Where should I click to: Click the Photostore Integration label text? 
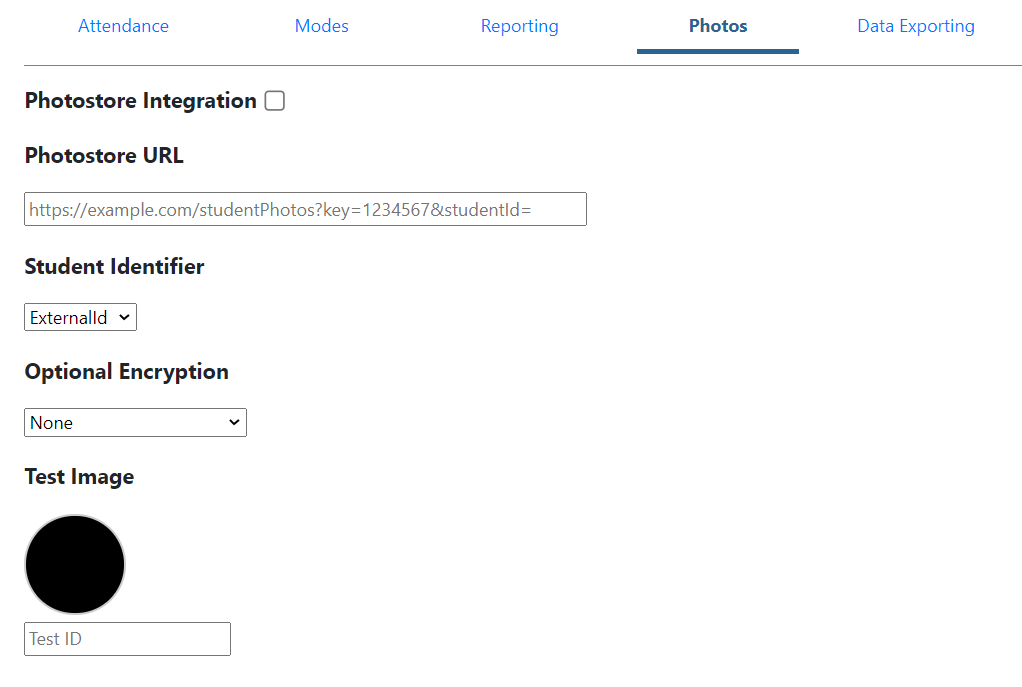coord(140,101)
